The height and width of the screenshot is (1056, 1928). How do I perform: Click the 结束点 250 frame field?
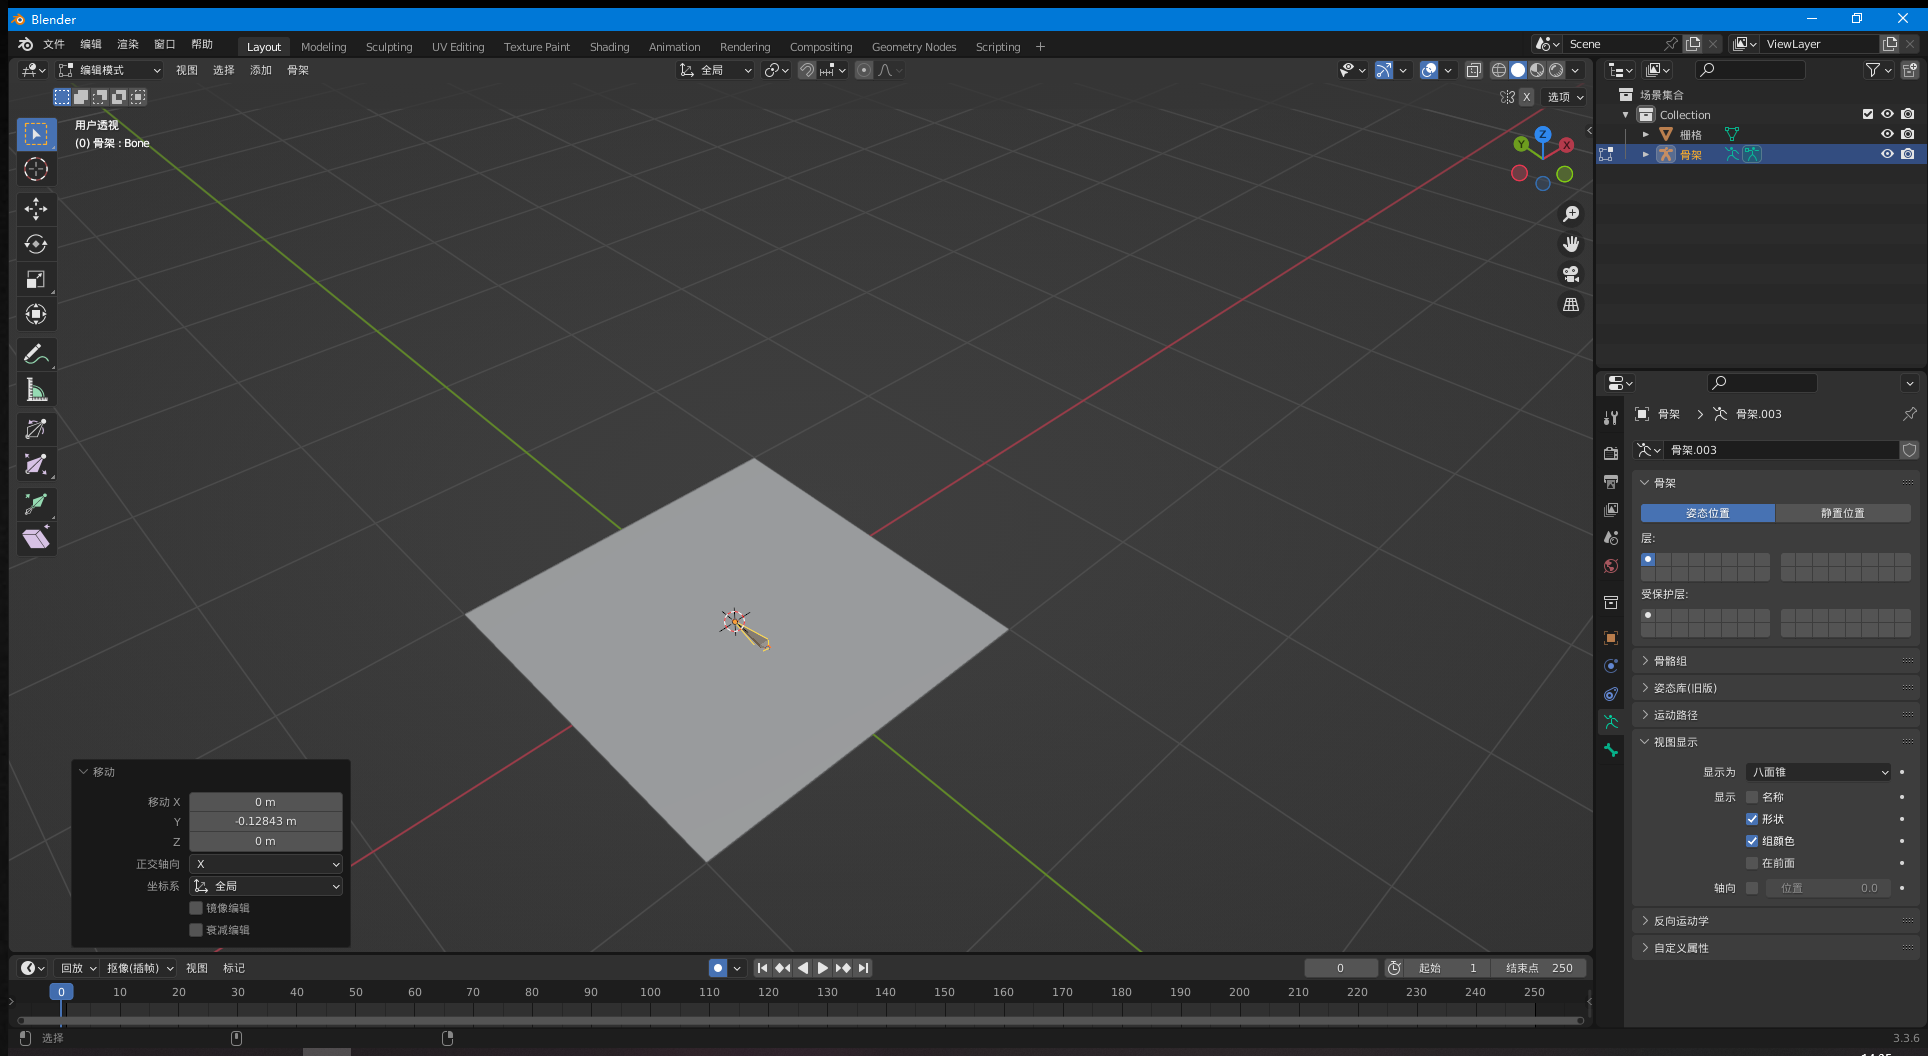point(1538,968)
